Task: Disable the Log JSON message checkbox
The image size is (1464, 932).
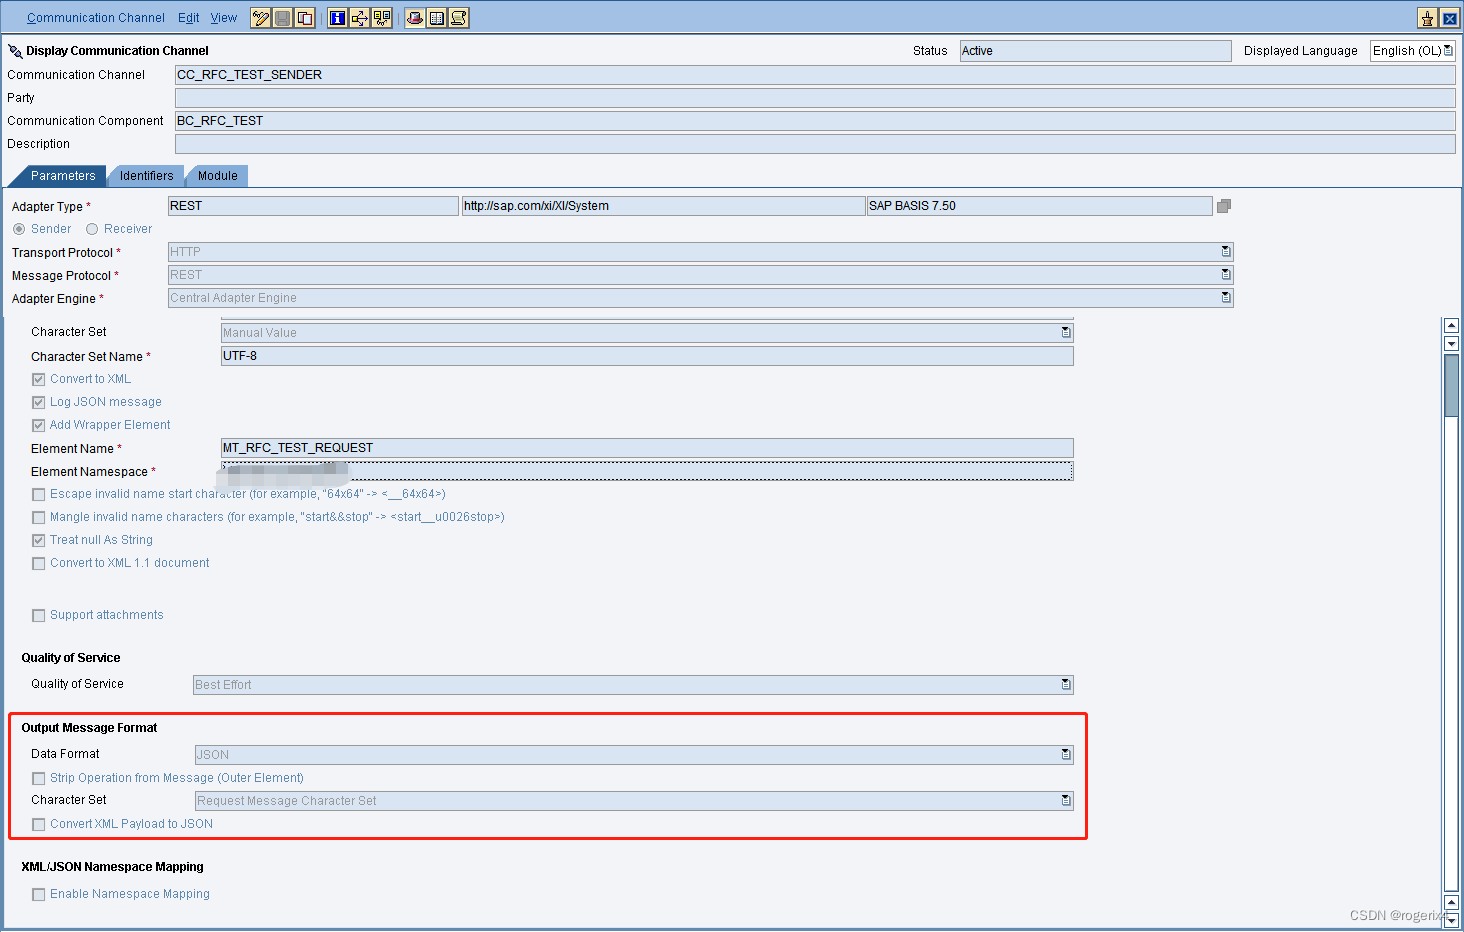Action: (x=38, y=402)
